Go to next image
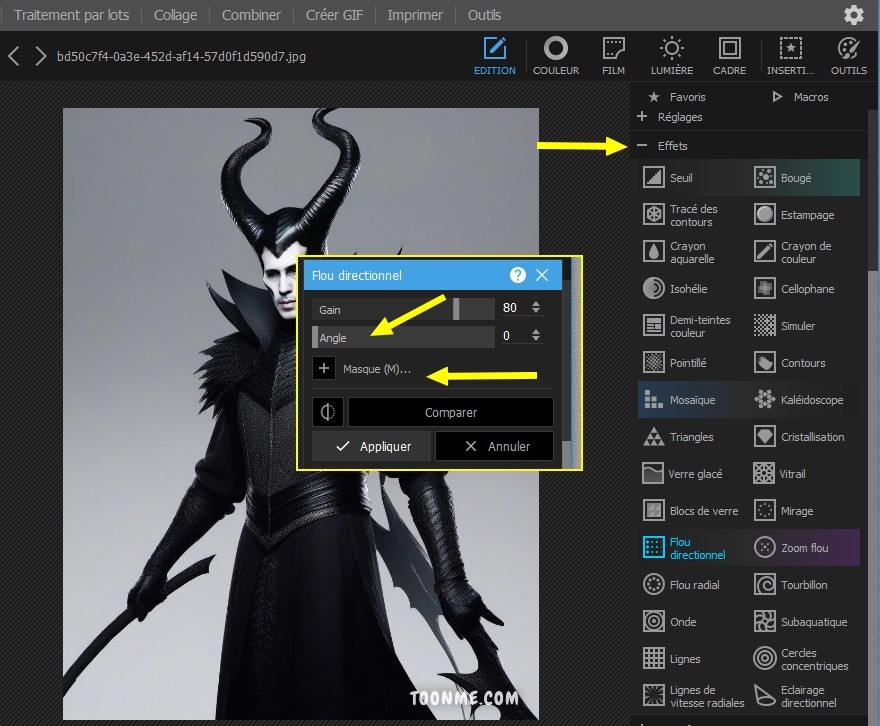The width and height of the screenshot is (880, 726). point(40,56)
